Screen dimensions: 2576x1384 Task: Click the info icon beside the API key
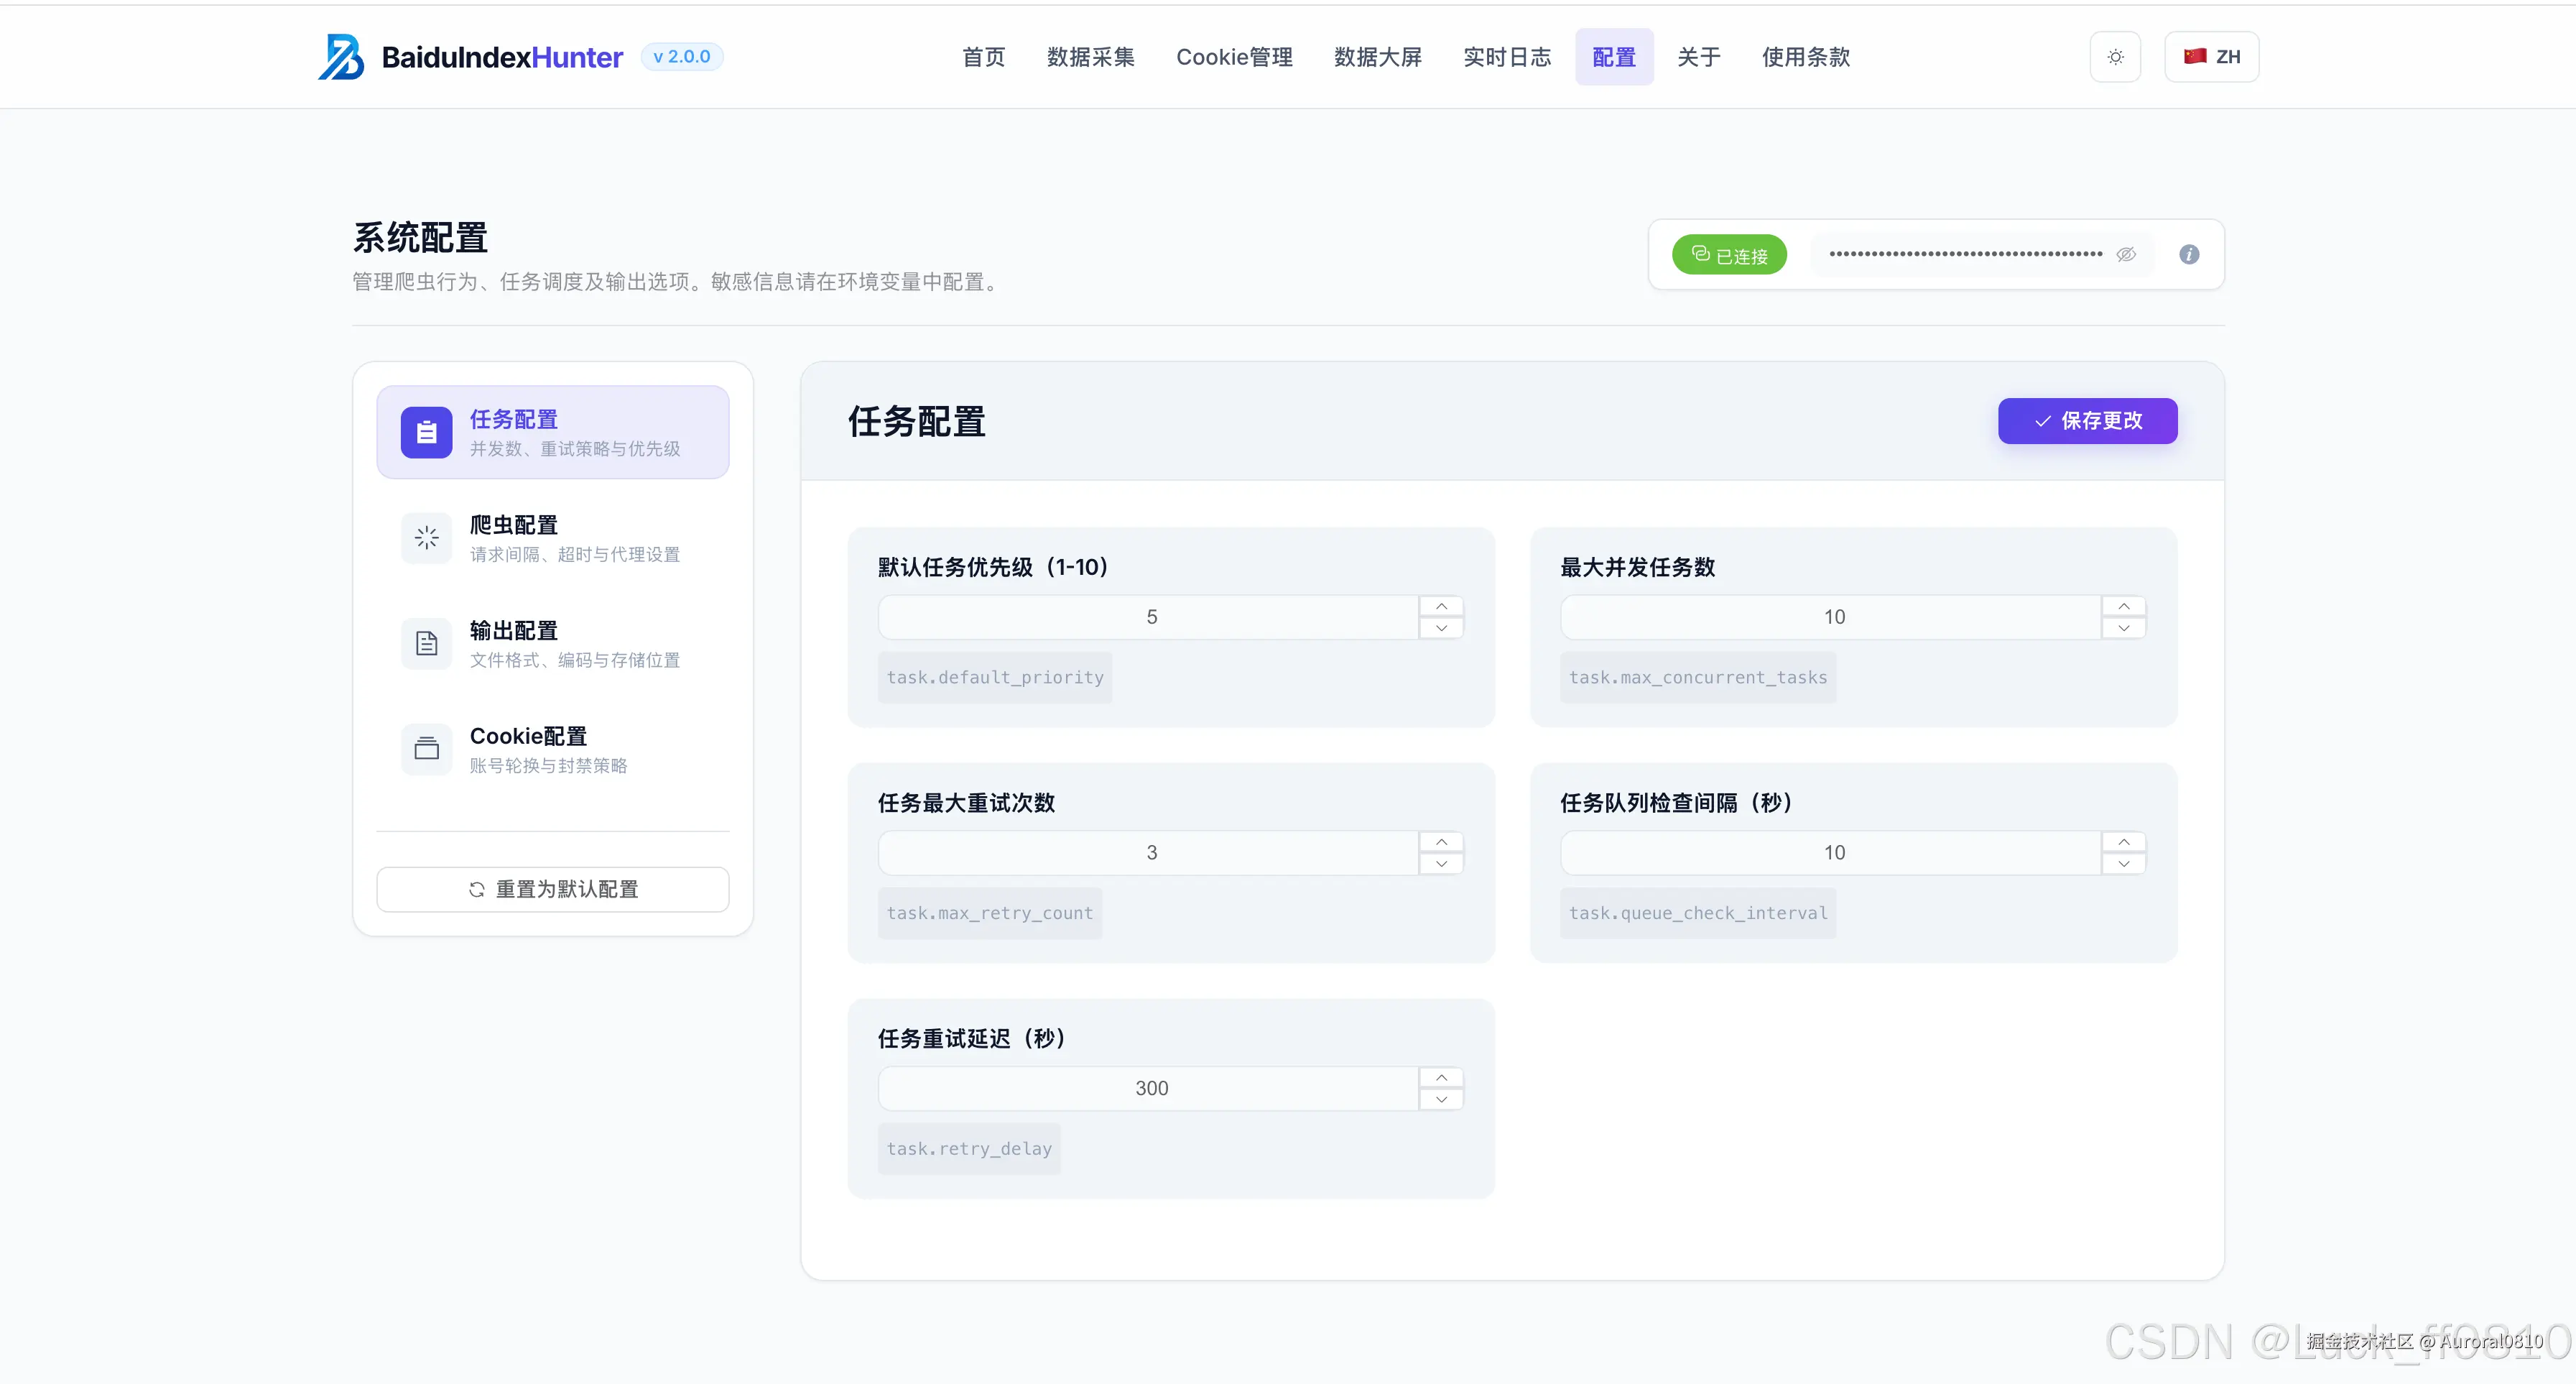tap(2189, 254)
